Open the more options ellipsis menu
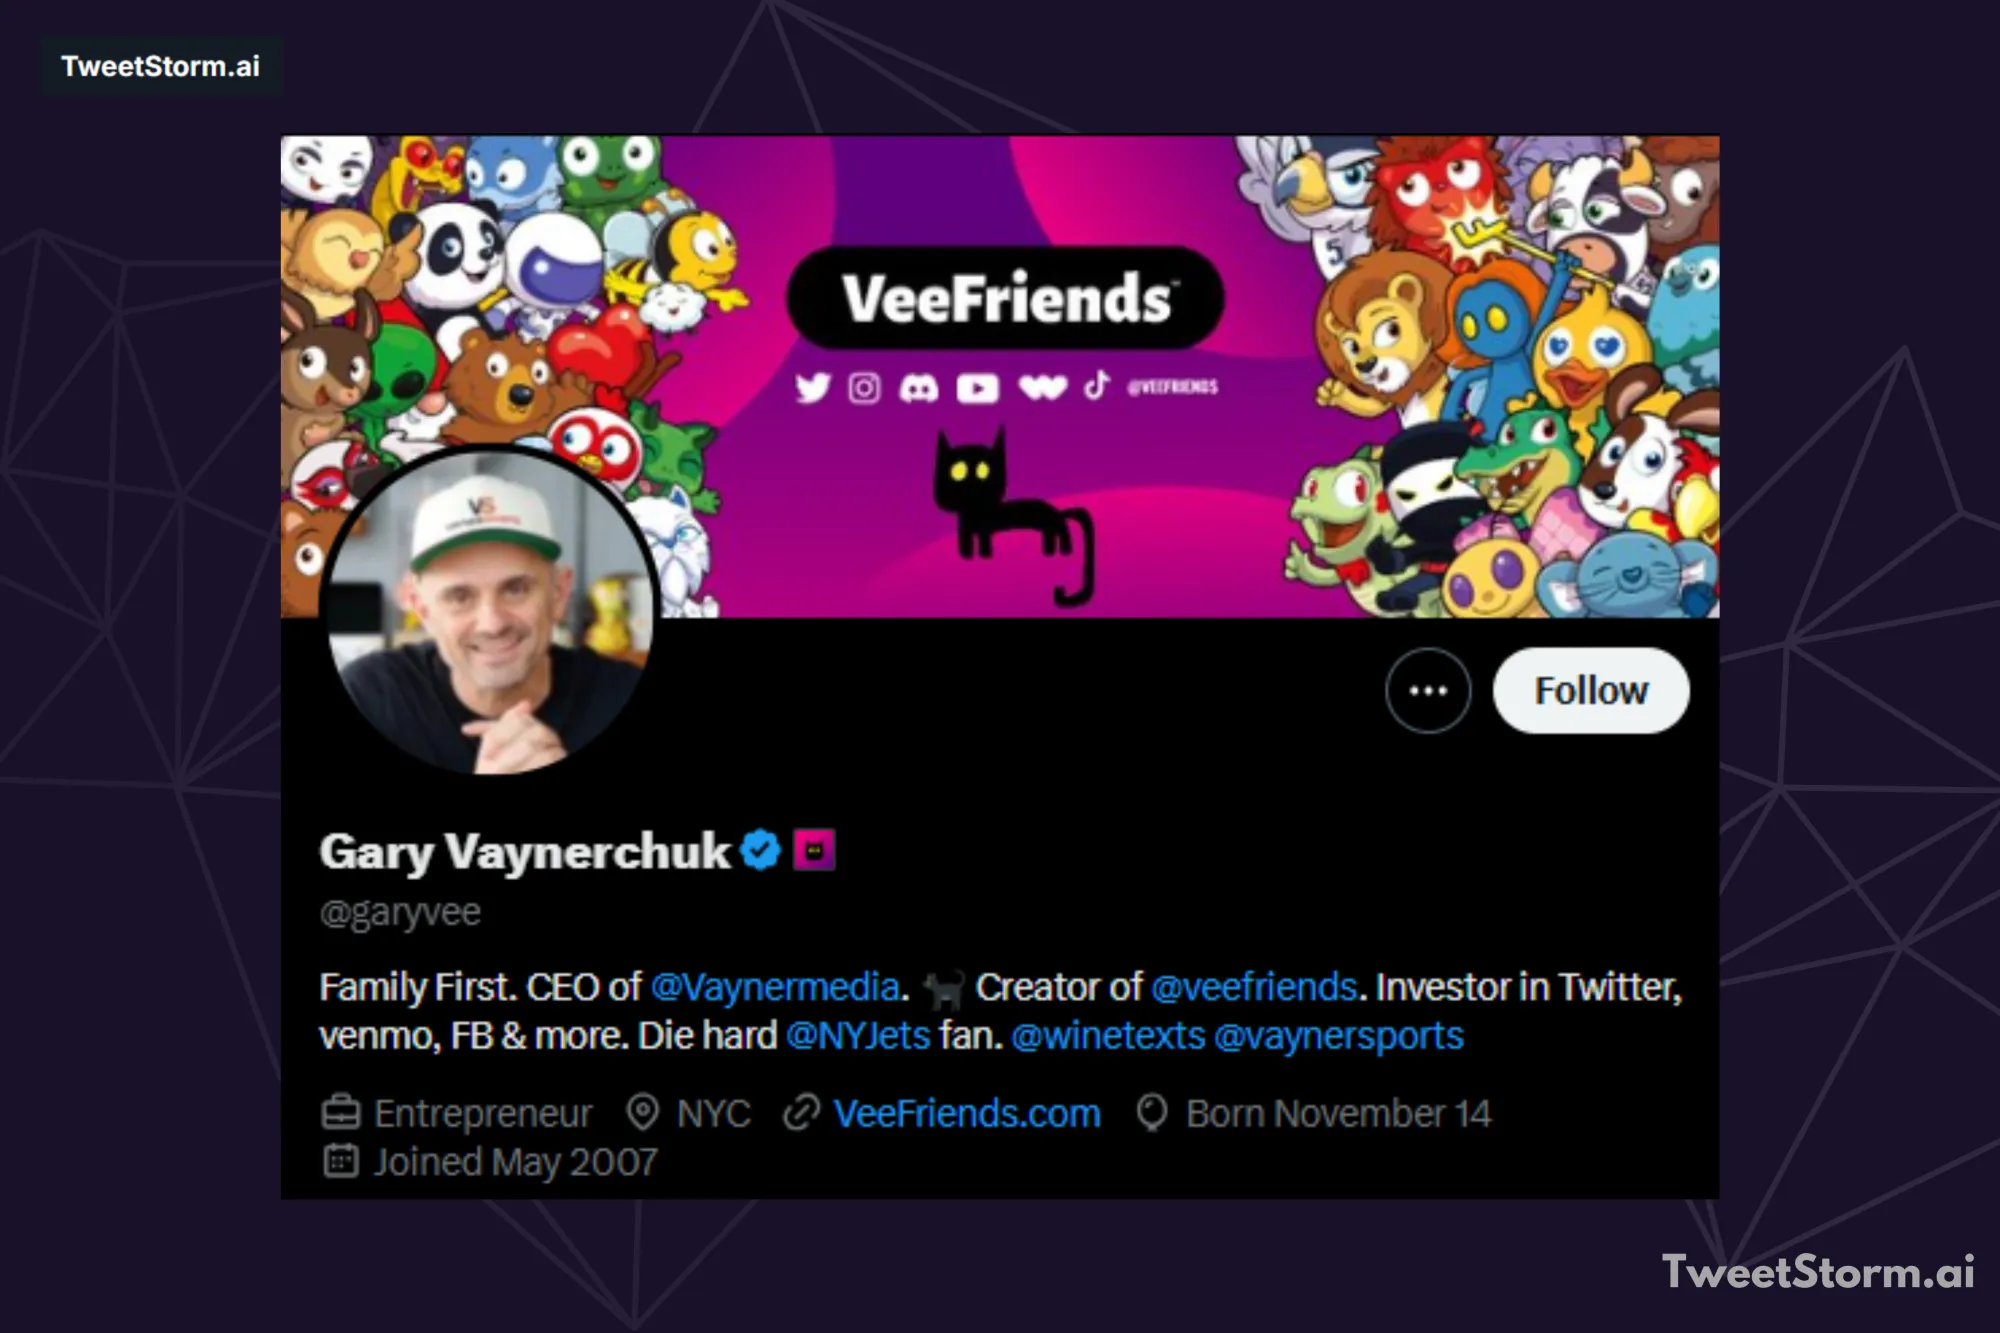Screen dimensions: 2000x1333 click(x=1428, y=689)
